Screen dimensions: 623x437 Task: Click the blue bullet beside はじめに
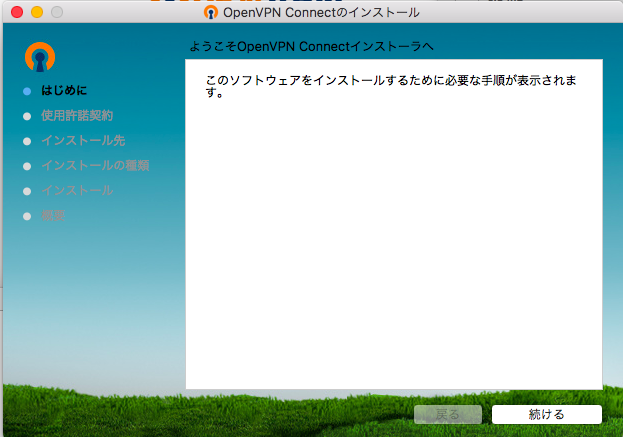[27, 91]
